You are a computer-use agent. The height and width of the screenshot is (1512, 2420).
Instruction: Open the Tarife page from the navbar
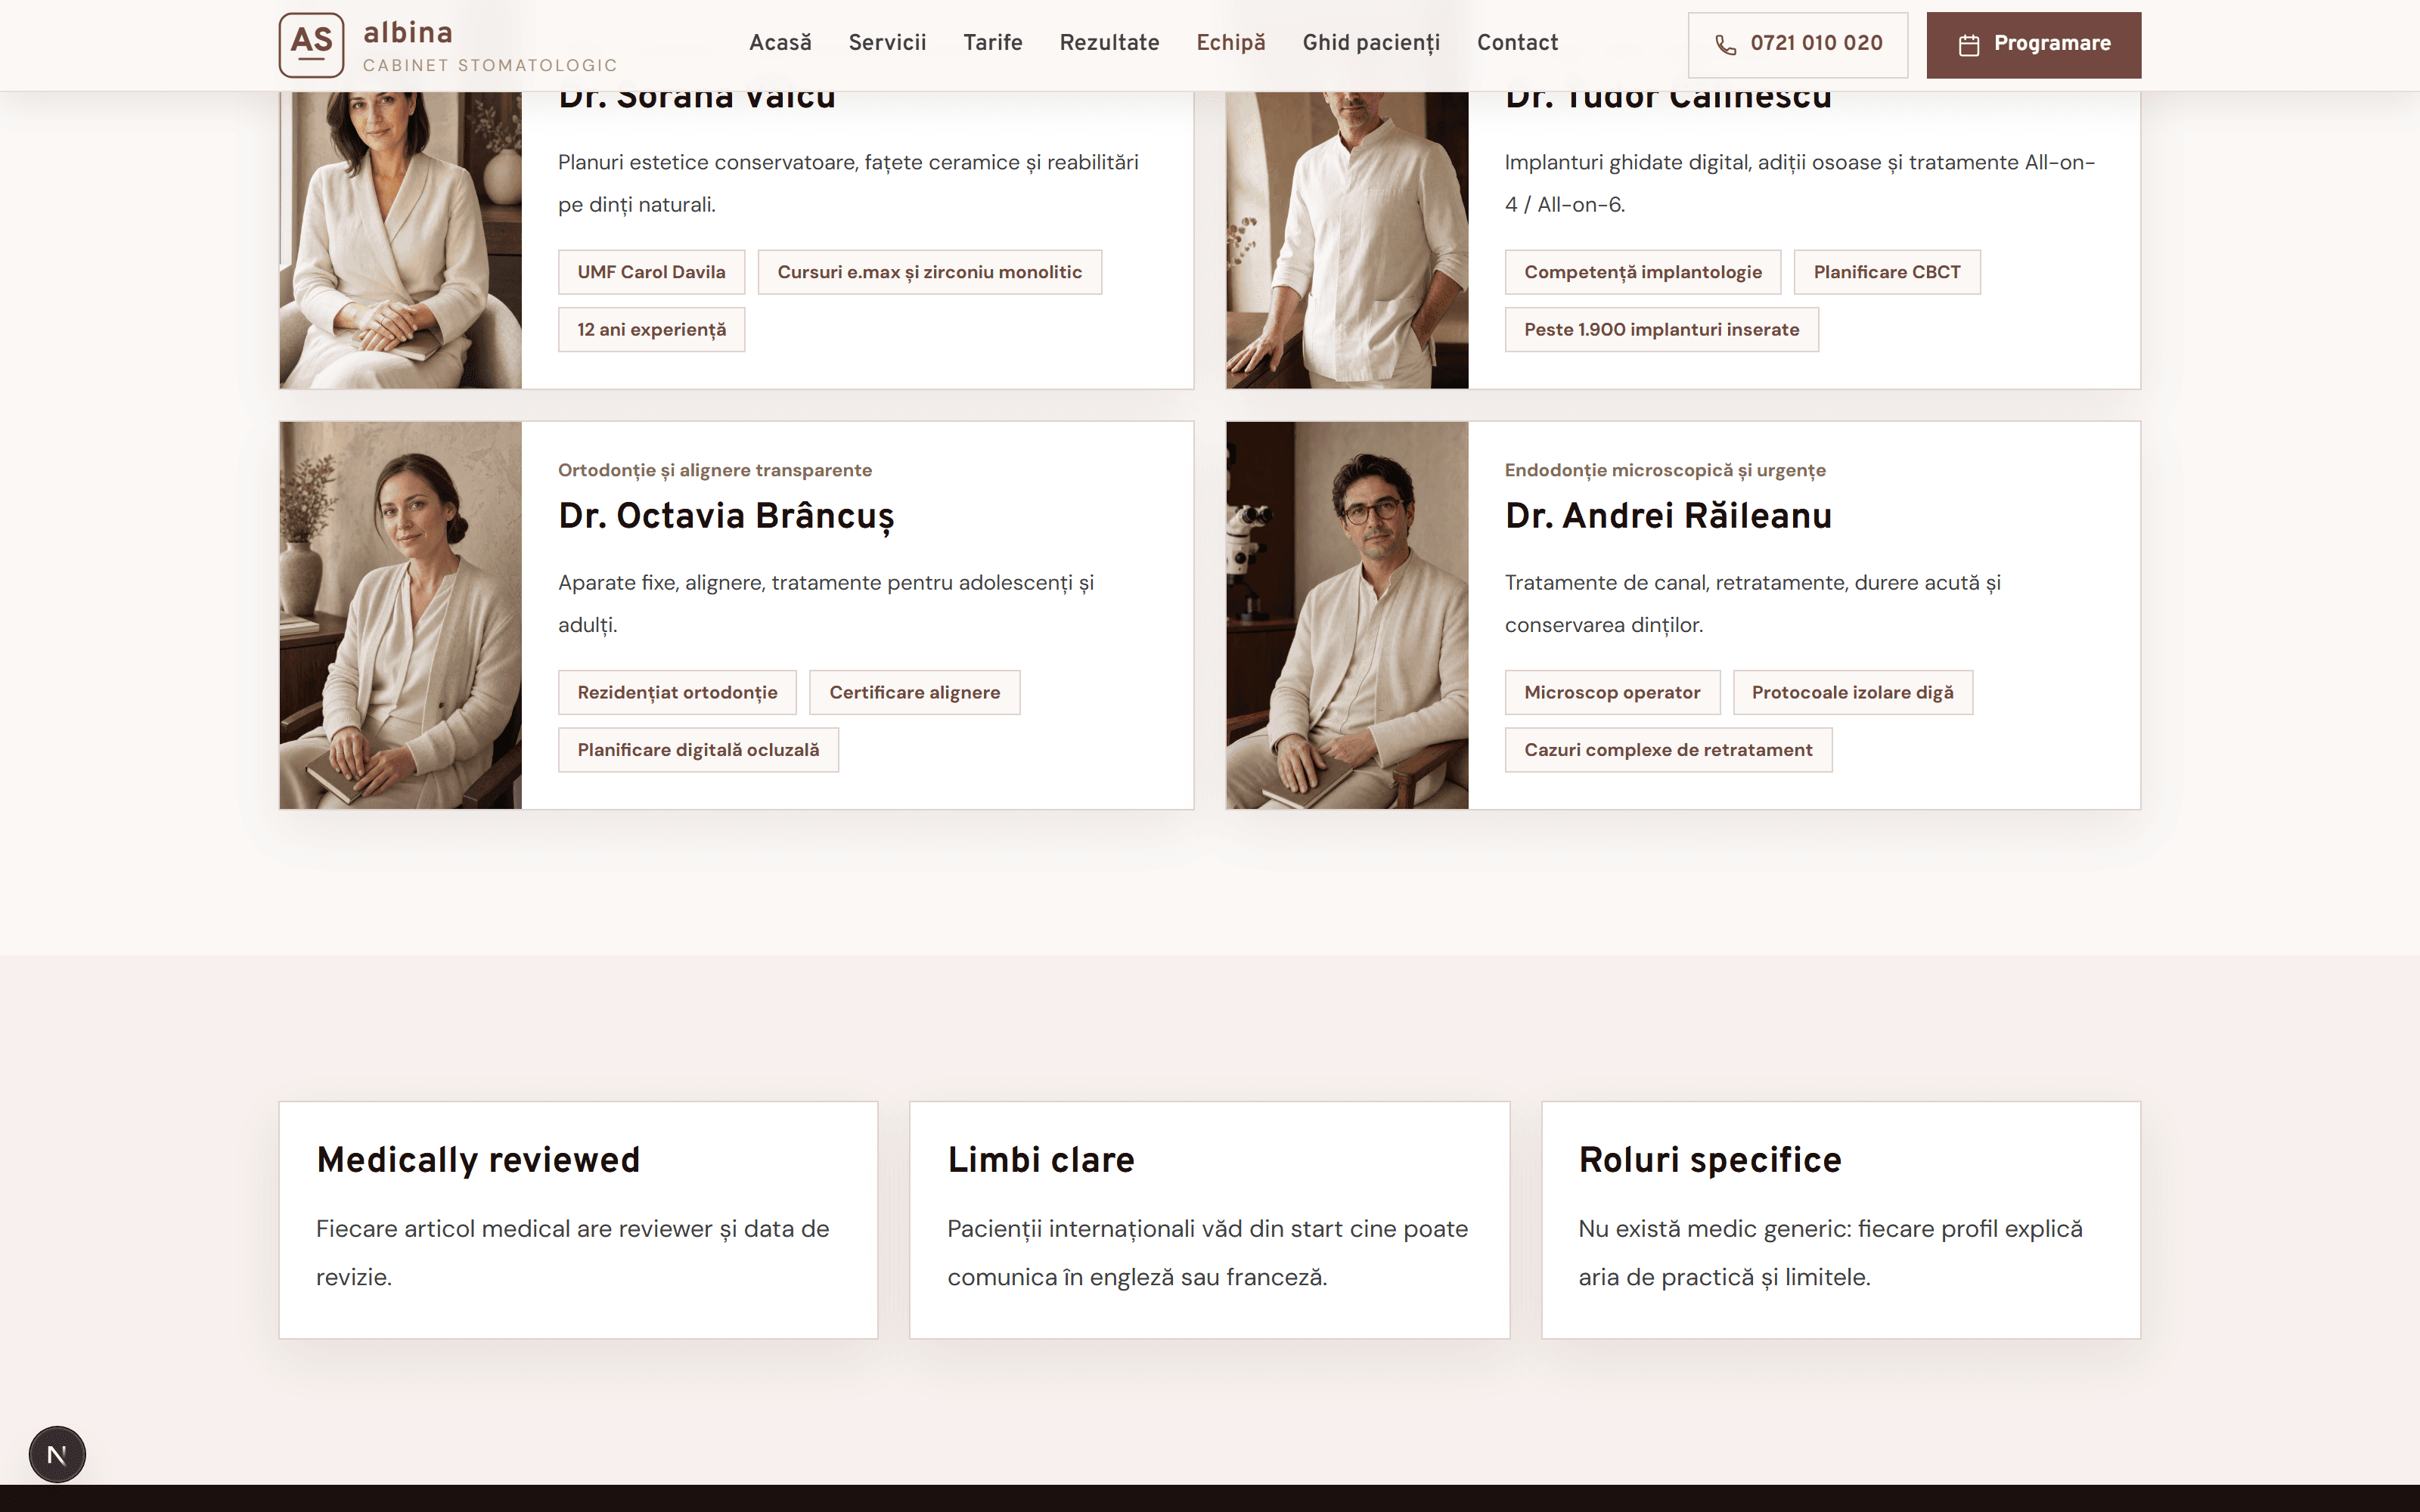coord(992,43)
